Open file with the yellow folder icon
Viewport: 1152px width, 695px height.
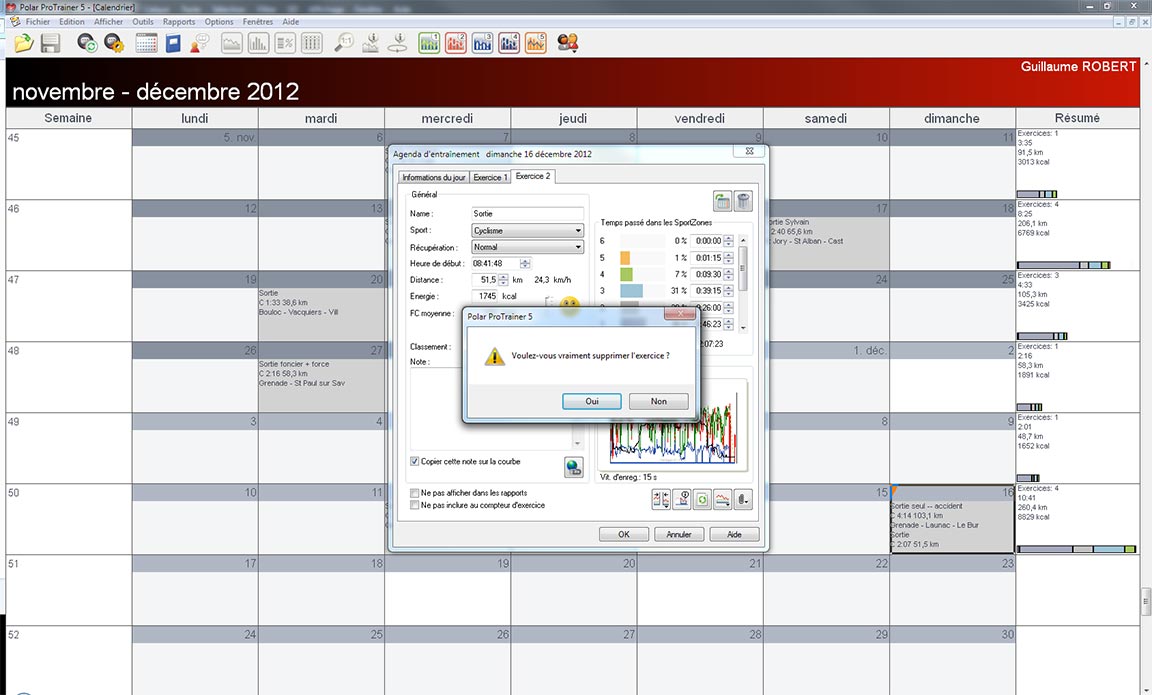point(24,43)
